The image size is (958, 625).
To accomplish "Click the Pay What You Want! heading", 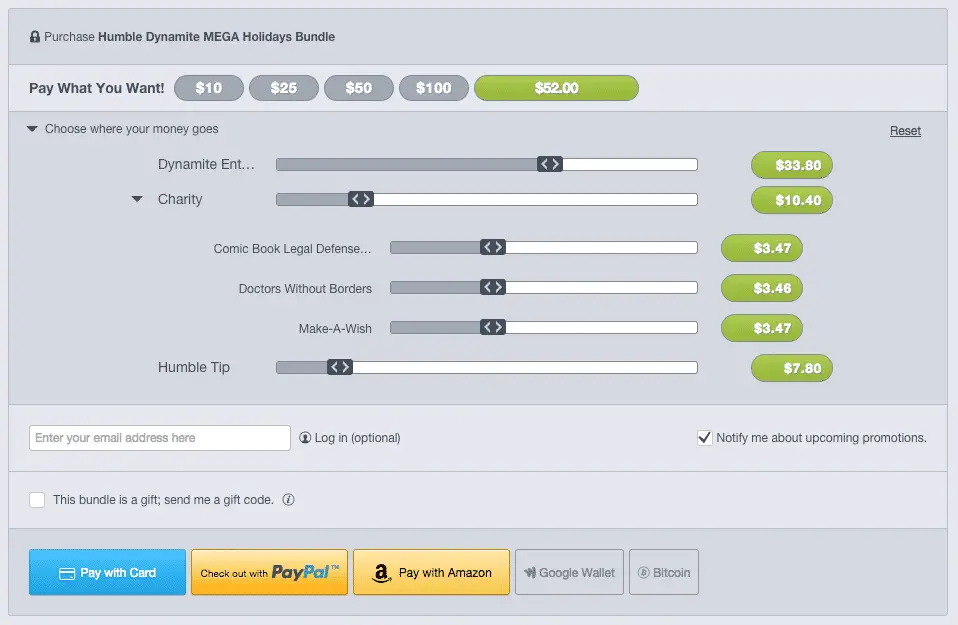I will [x=97, y=88].
